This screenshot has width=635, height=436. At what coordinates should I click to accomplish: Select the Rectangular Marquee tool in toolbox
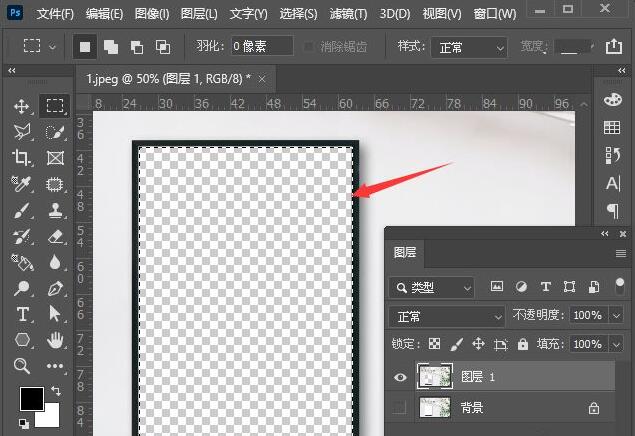tap(55, 106)
